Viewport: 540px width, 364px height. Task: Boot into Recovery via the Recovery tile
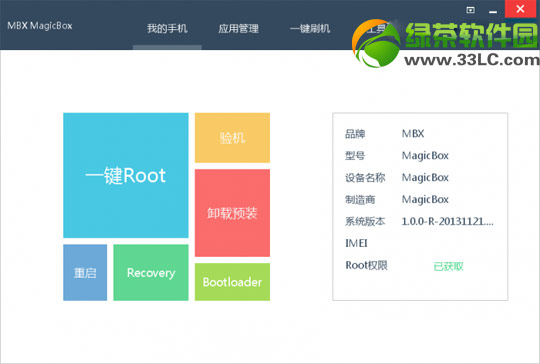tap(151, 272)
